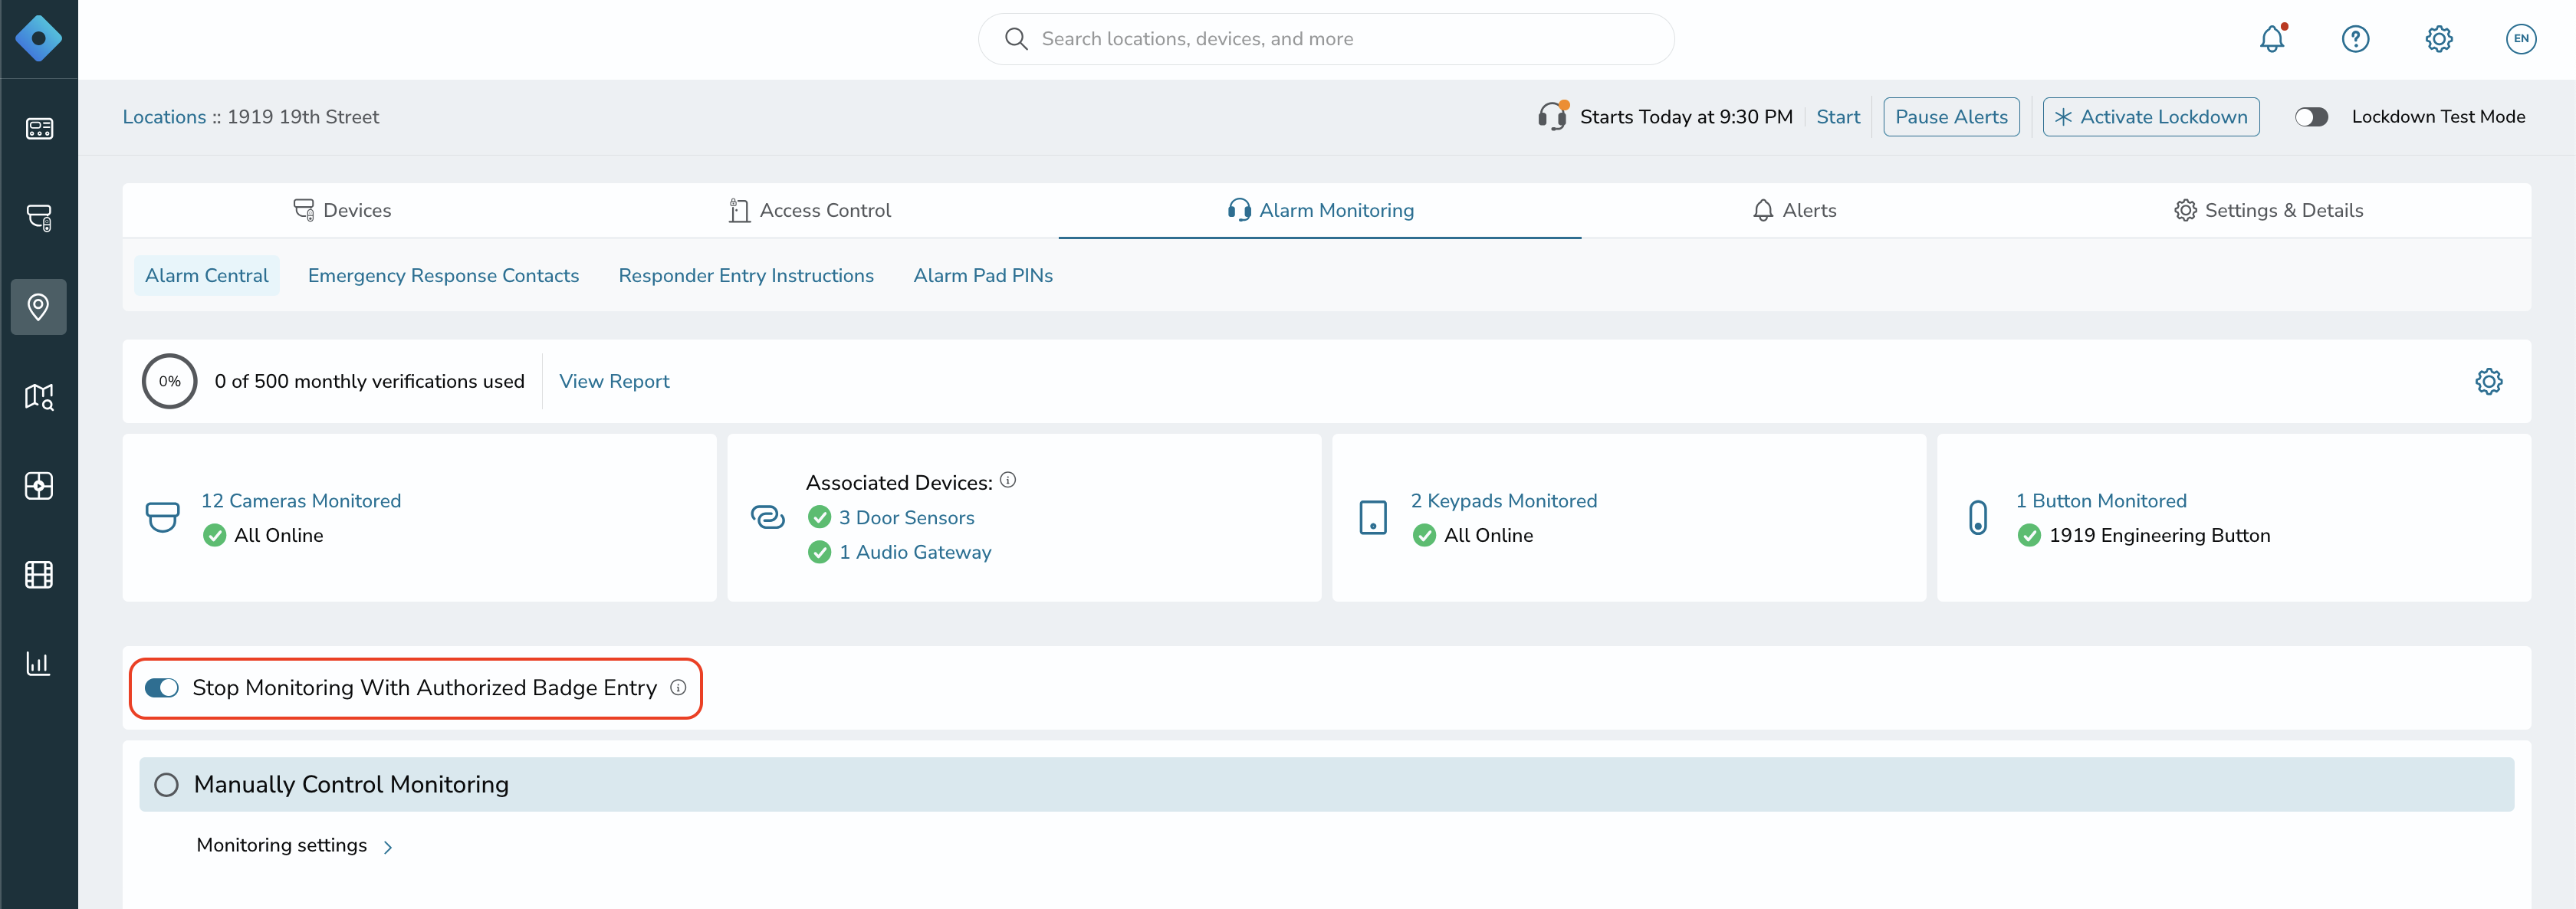Toggle Lockdown Test Mode switch
Screen dimensions: 2576x909
click(2311, 117)
